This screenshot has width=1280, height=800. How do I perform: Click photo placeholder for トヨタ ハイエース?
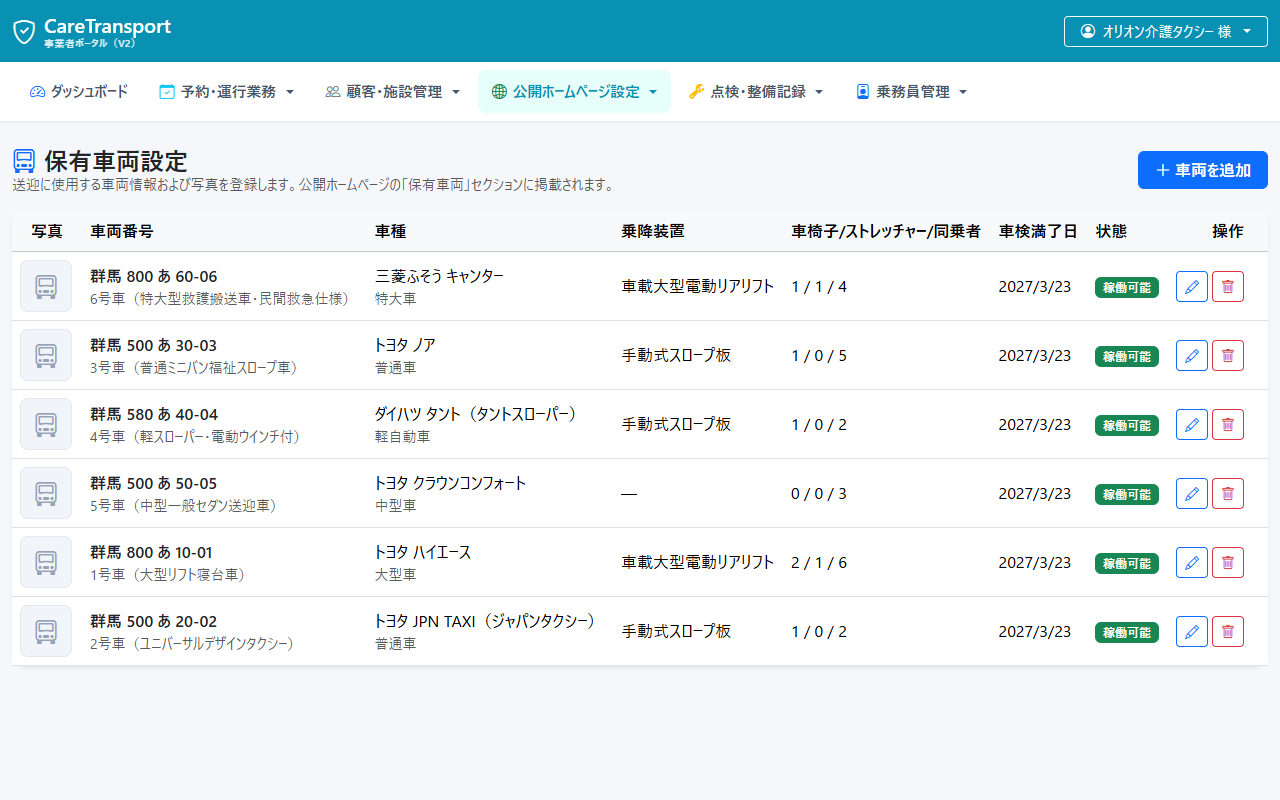point(46,563)
